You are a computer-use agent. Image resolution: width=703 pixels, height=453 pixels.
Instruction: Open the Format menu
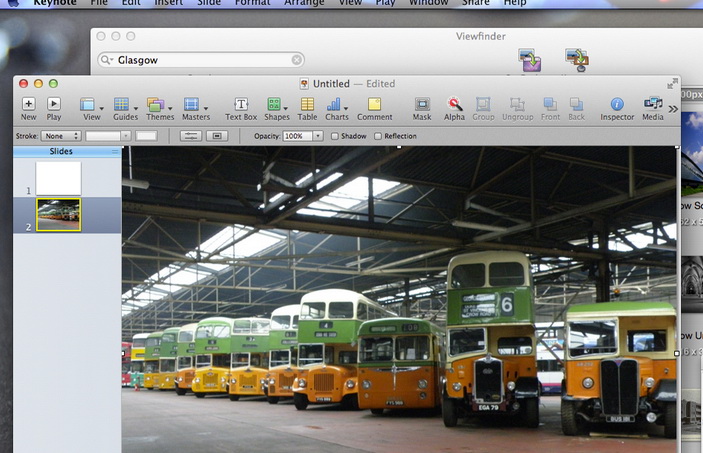tap(253, 3)
